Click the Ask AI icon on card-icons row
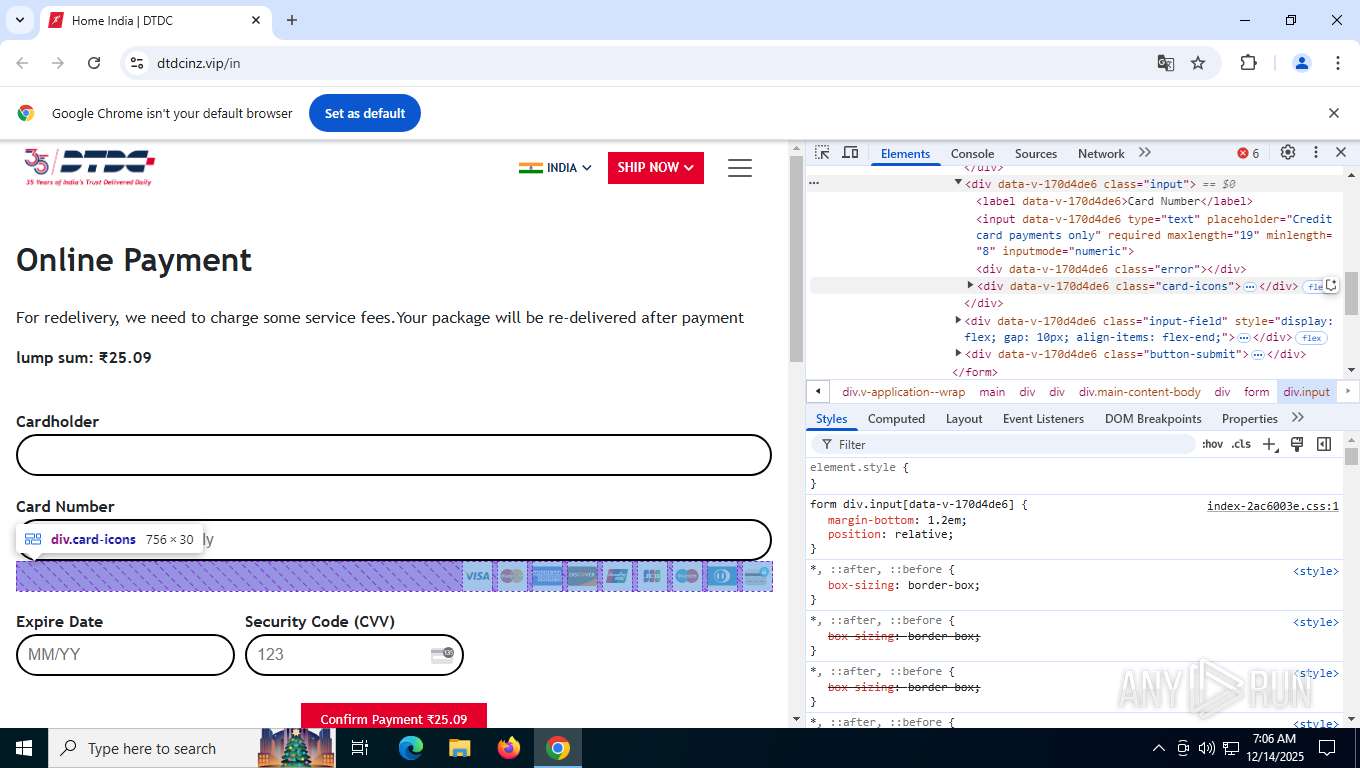Image resolution: width=1360 pixels, height=768 pixels. tap(1331, 285)
